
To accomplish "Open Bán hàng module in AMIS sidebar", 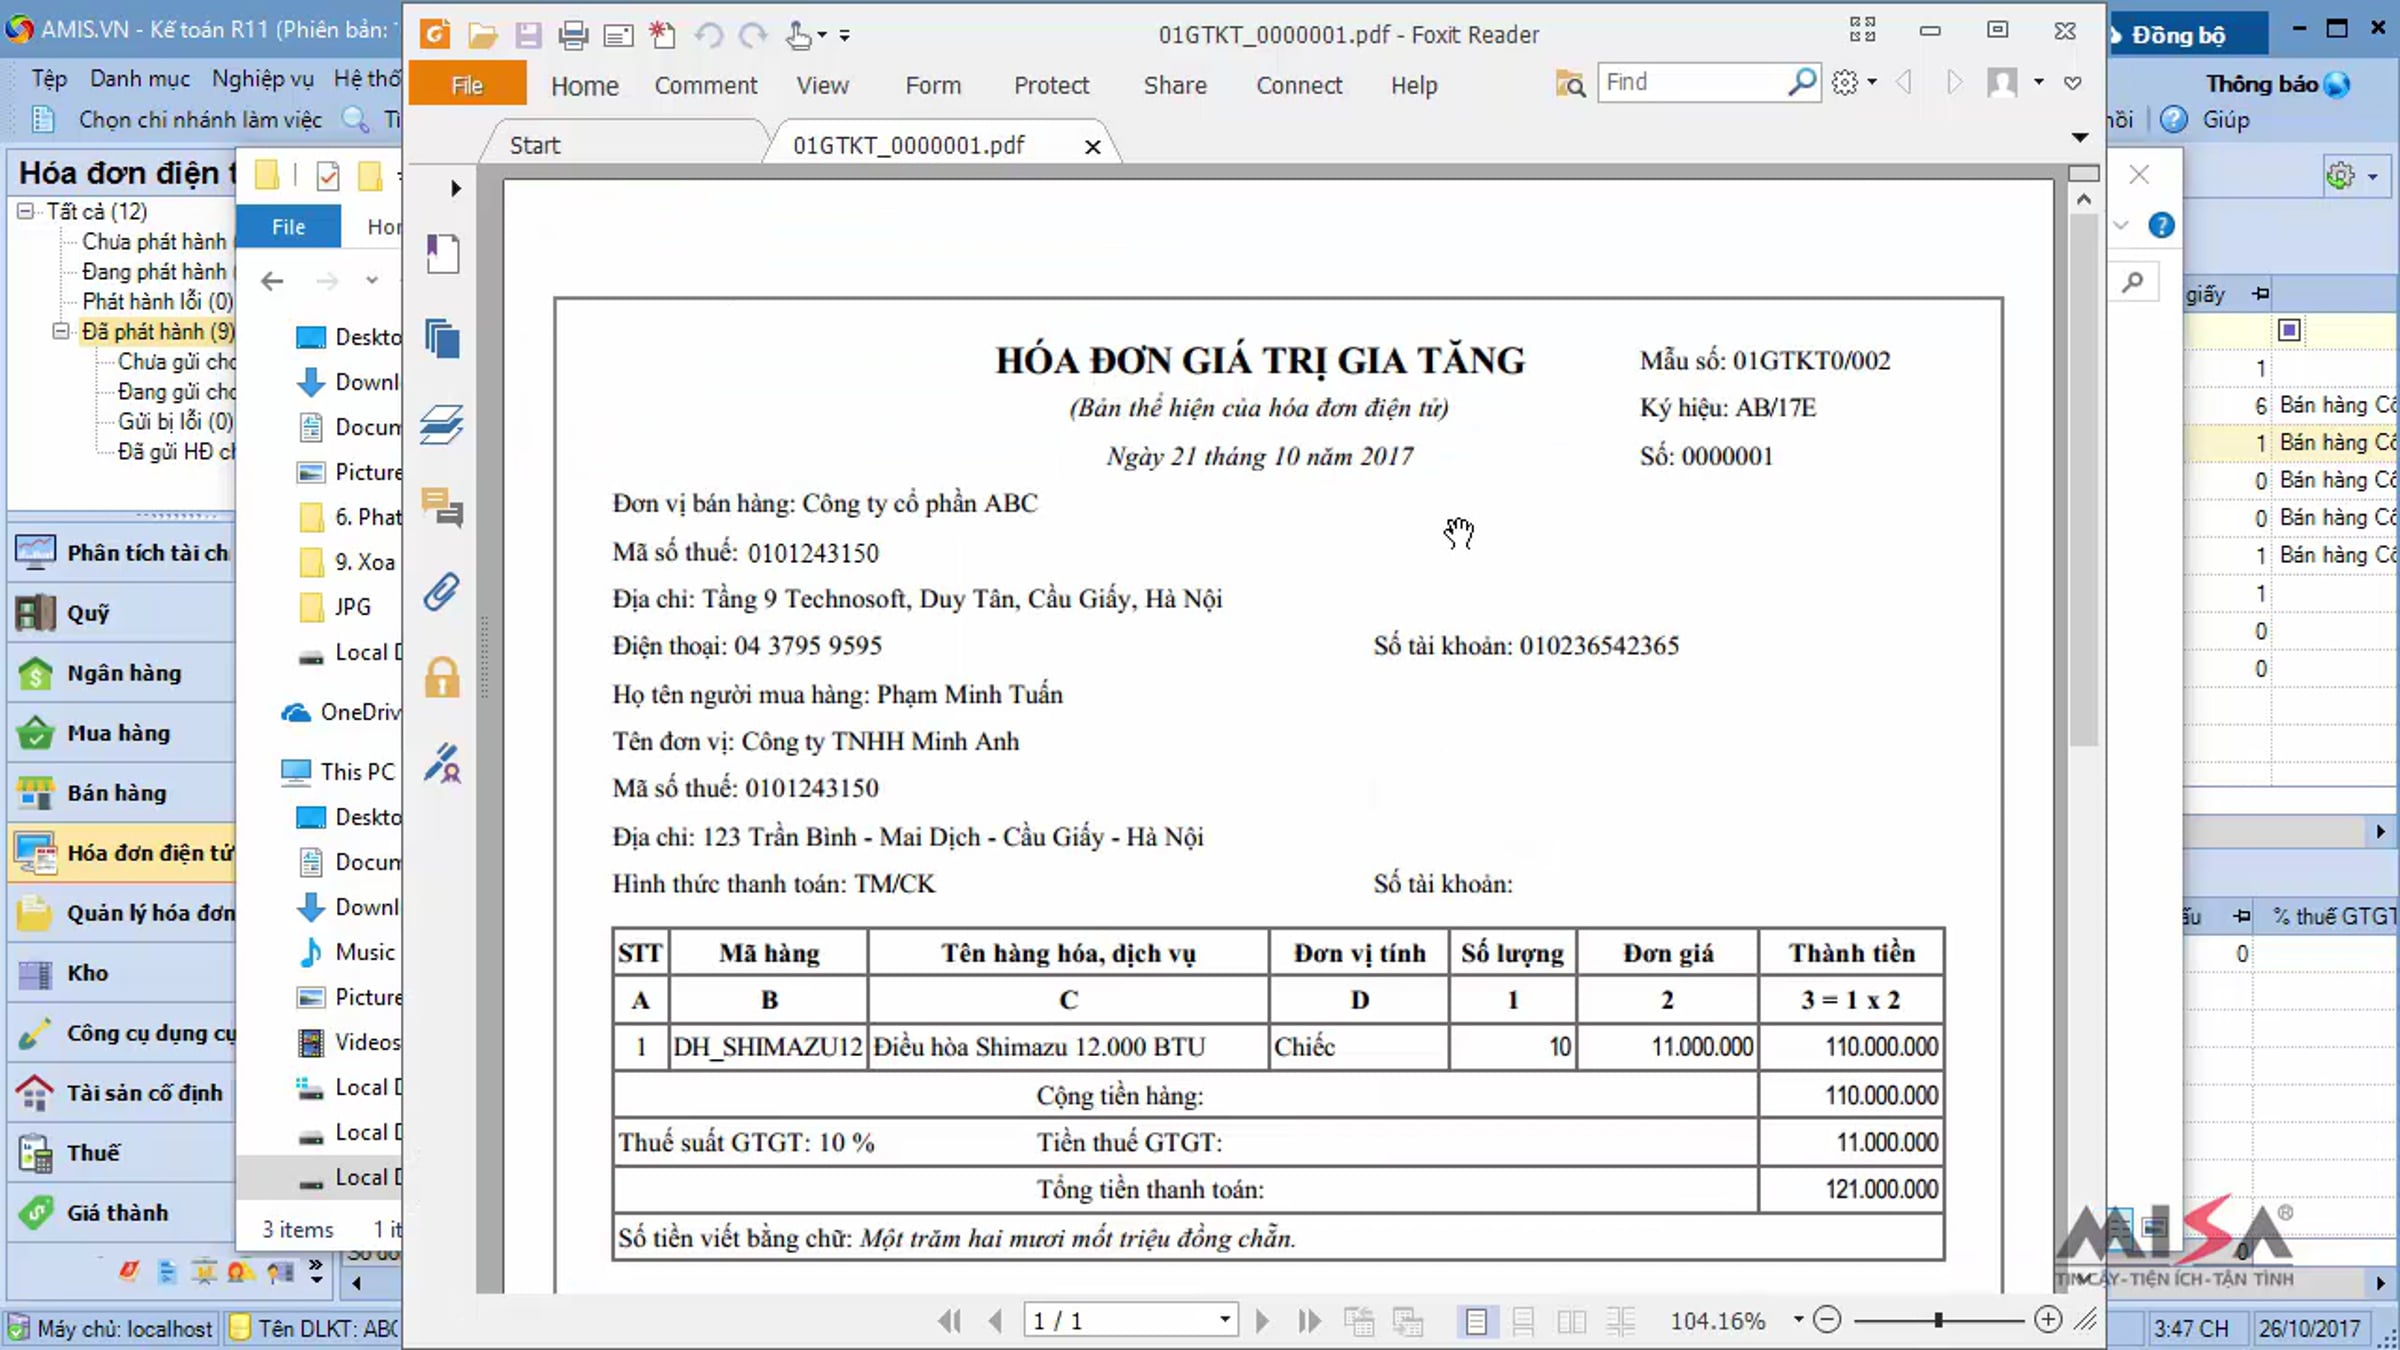I will [123, 793].
